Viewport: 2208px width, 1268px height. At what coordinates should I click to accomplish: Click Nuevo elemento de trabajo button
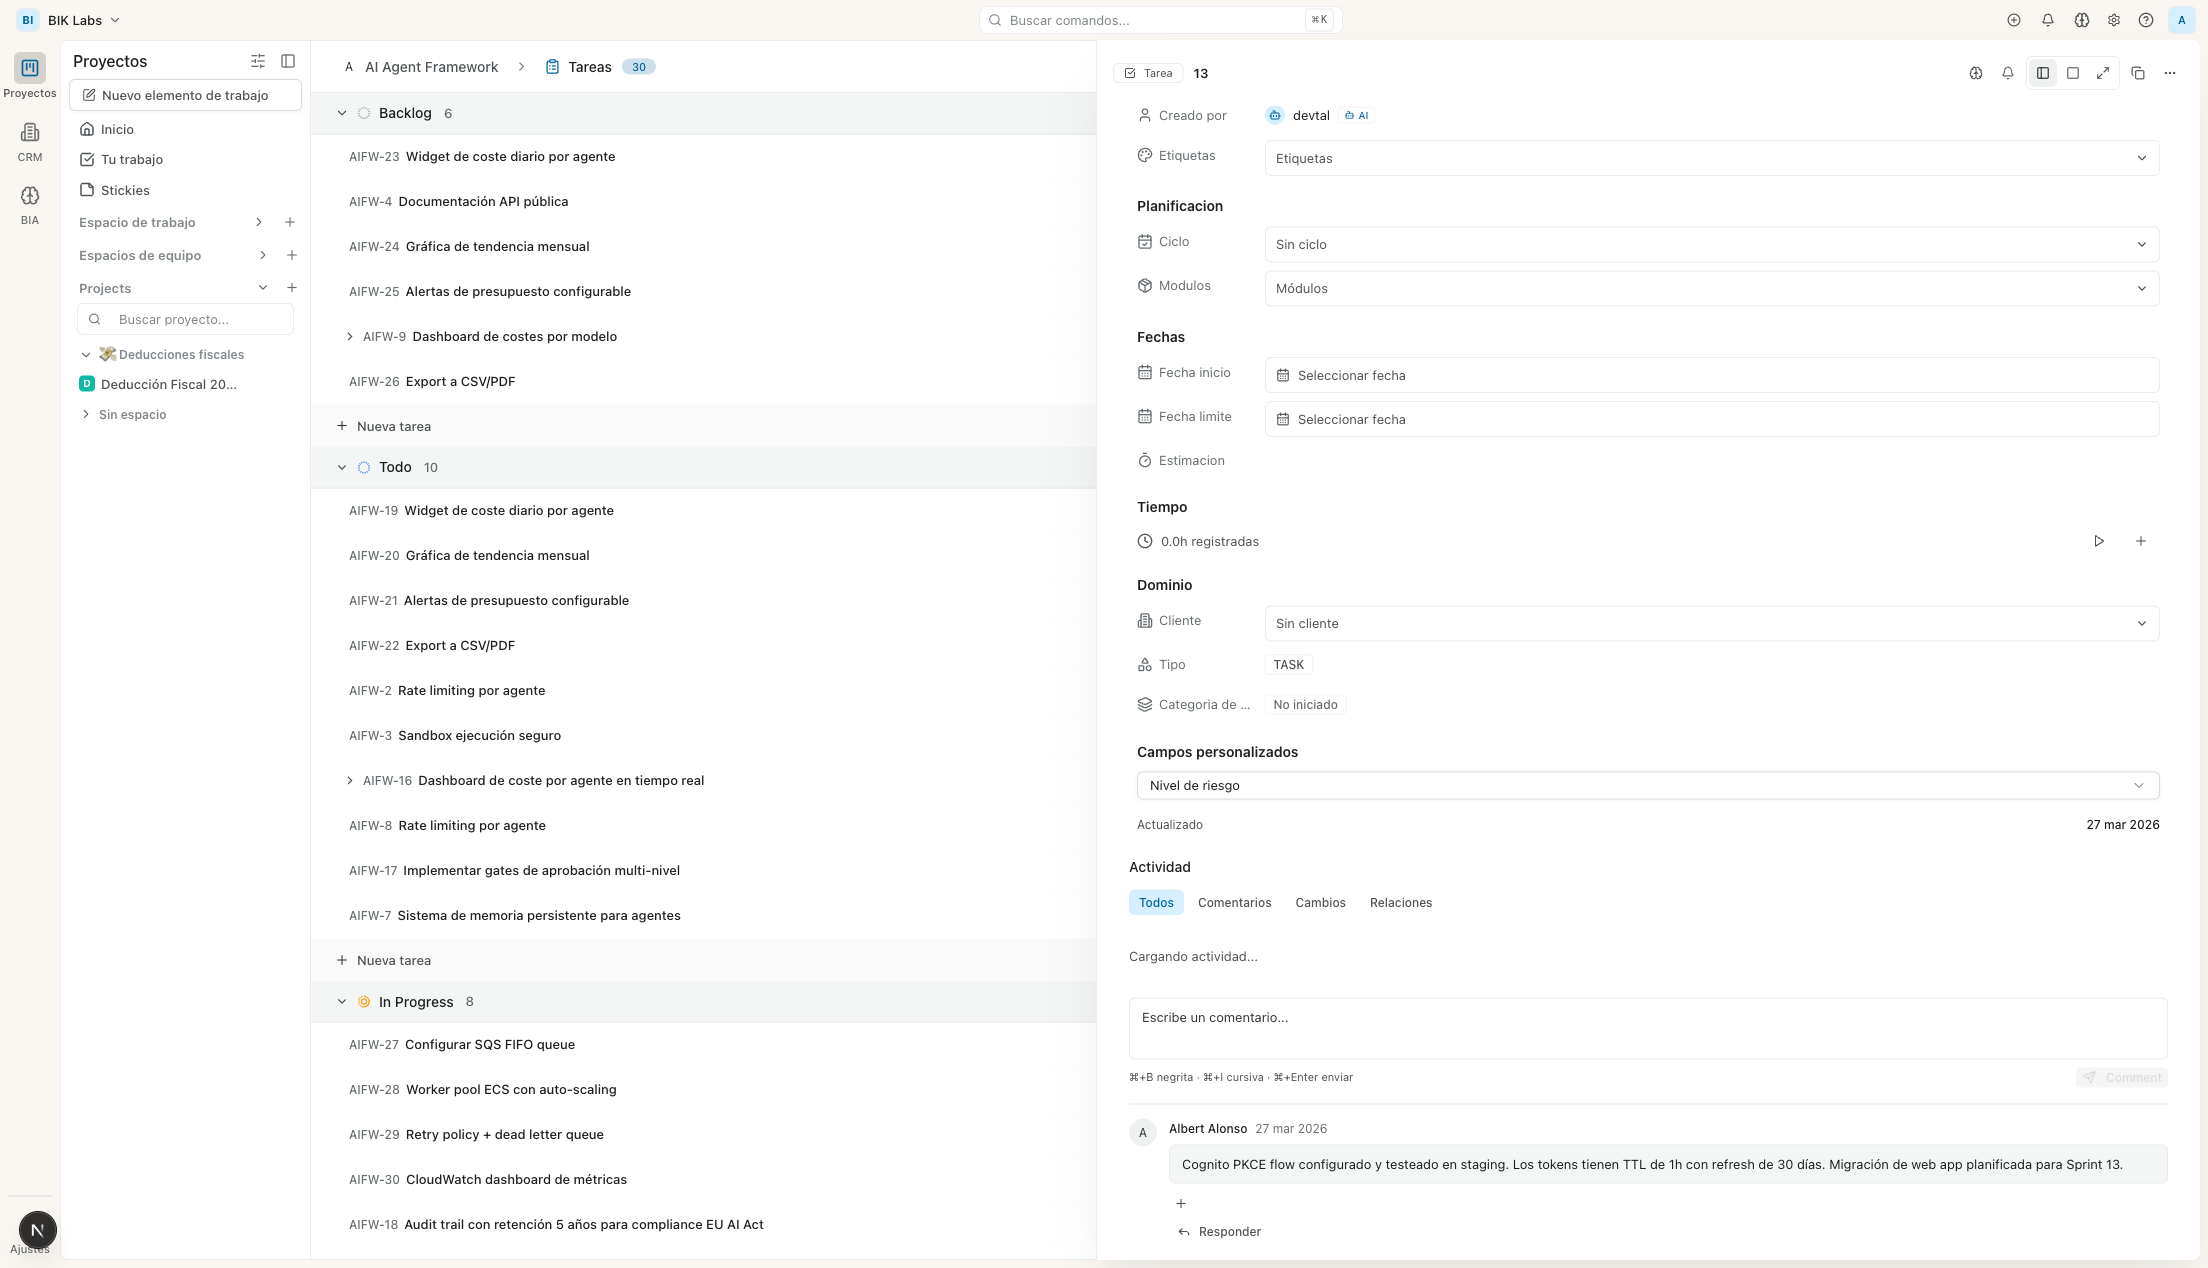[185, 95]
